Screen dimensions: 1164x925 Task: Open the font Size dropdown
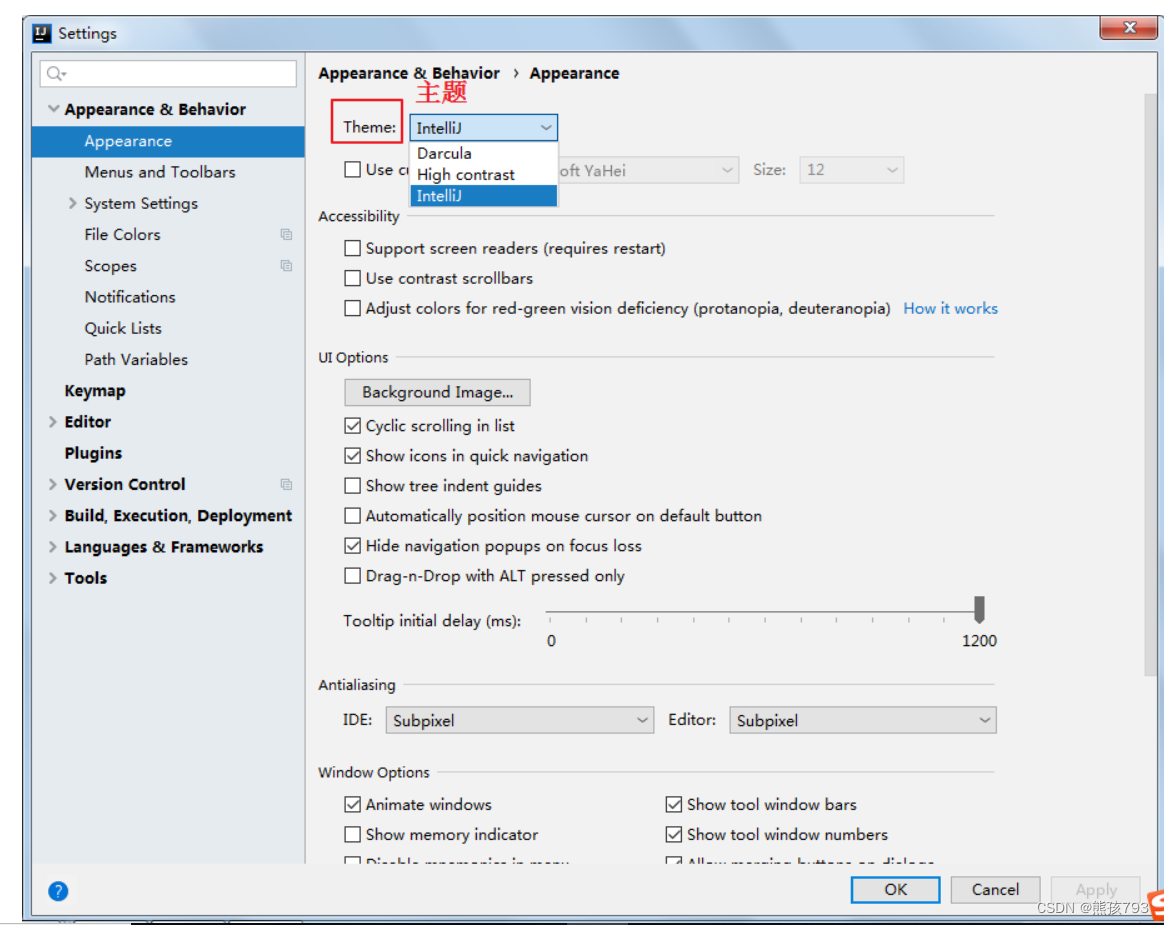pos(851,170)
